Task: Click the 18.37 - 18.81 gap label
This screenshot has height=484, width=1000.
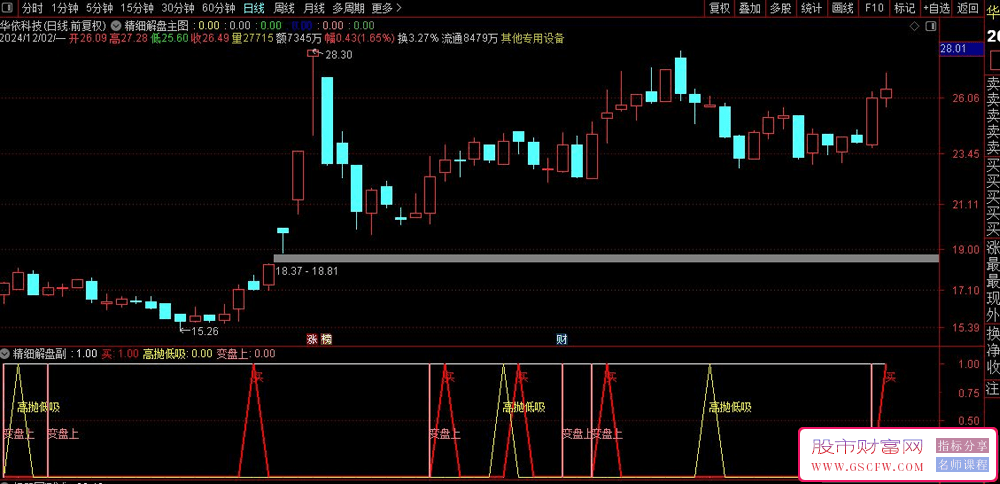Action: pos(307,270)
